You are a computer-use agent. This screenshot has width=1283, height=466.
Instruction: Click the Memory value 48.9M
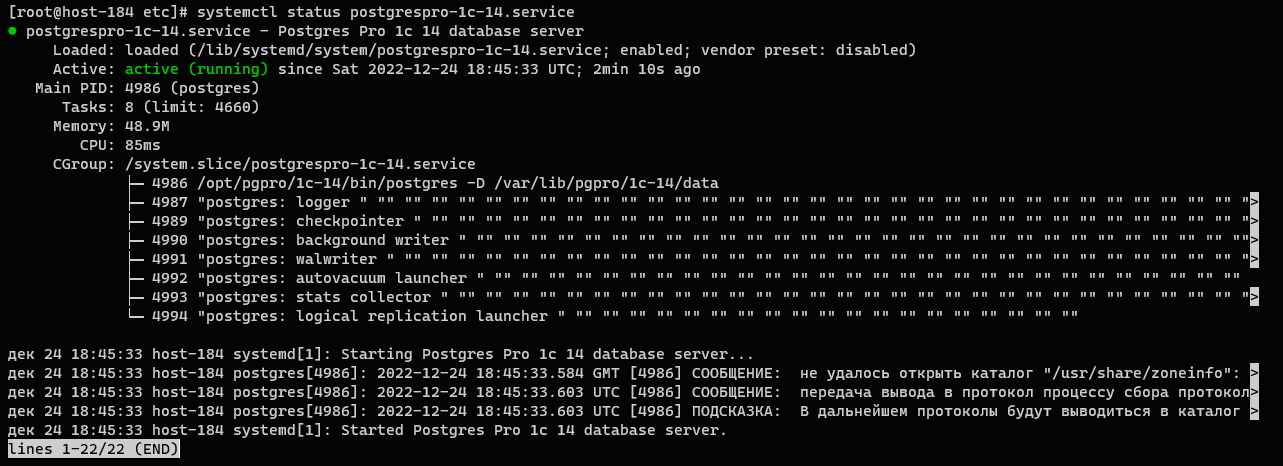(x=147, y=126)
